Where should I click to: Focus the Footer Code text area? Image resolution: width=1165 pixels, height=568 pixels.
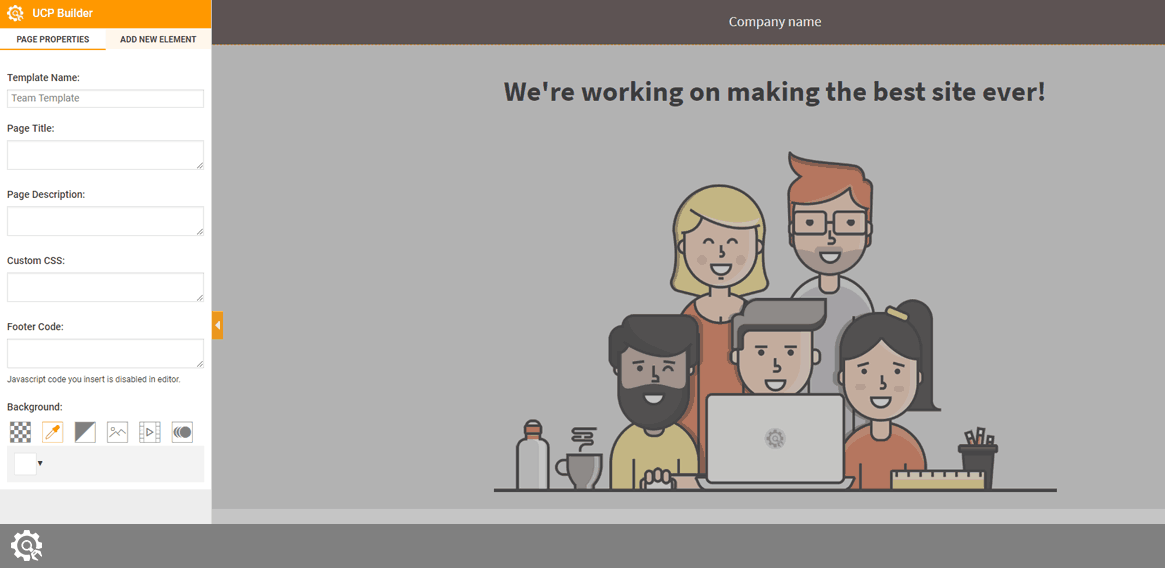coord(105,353)
